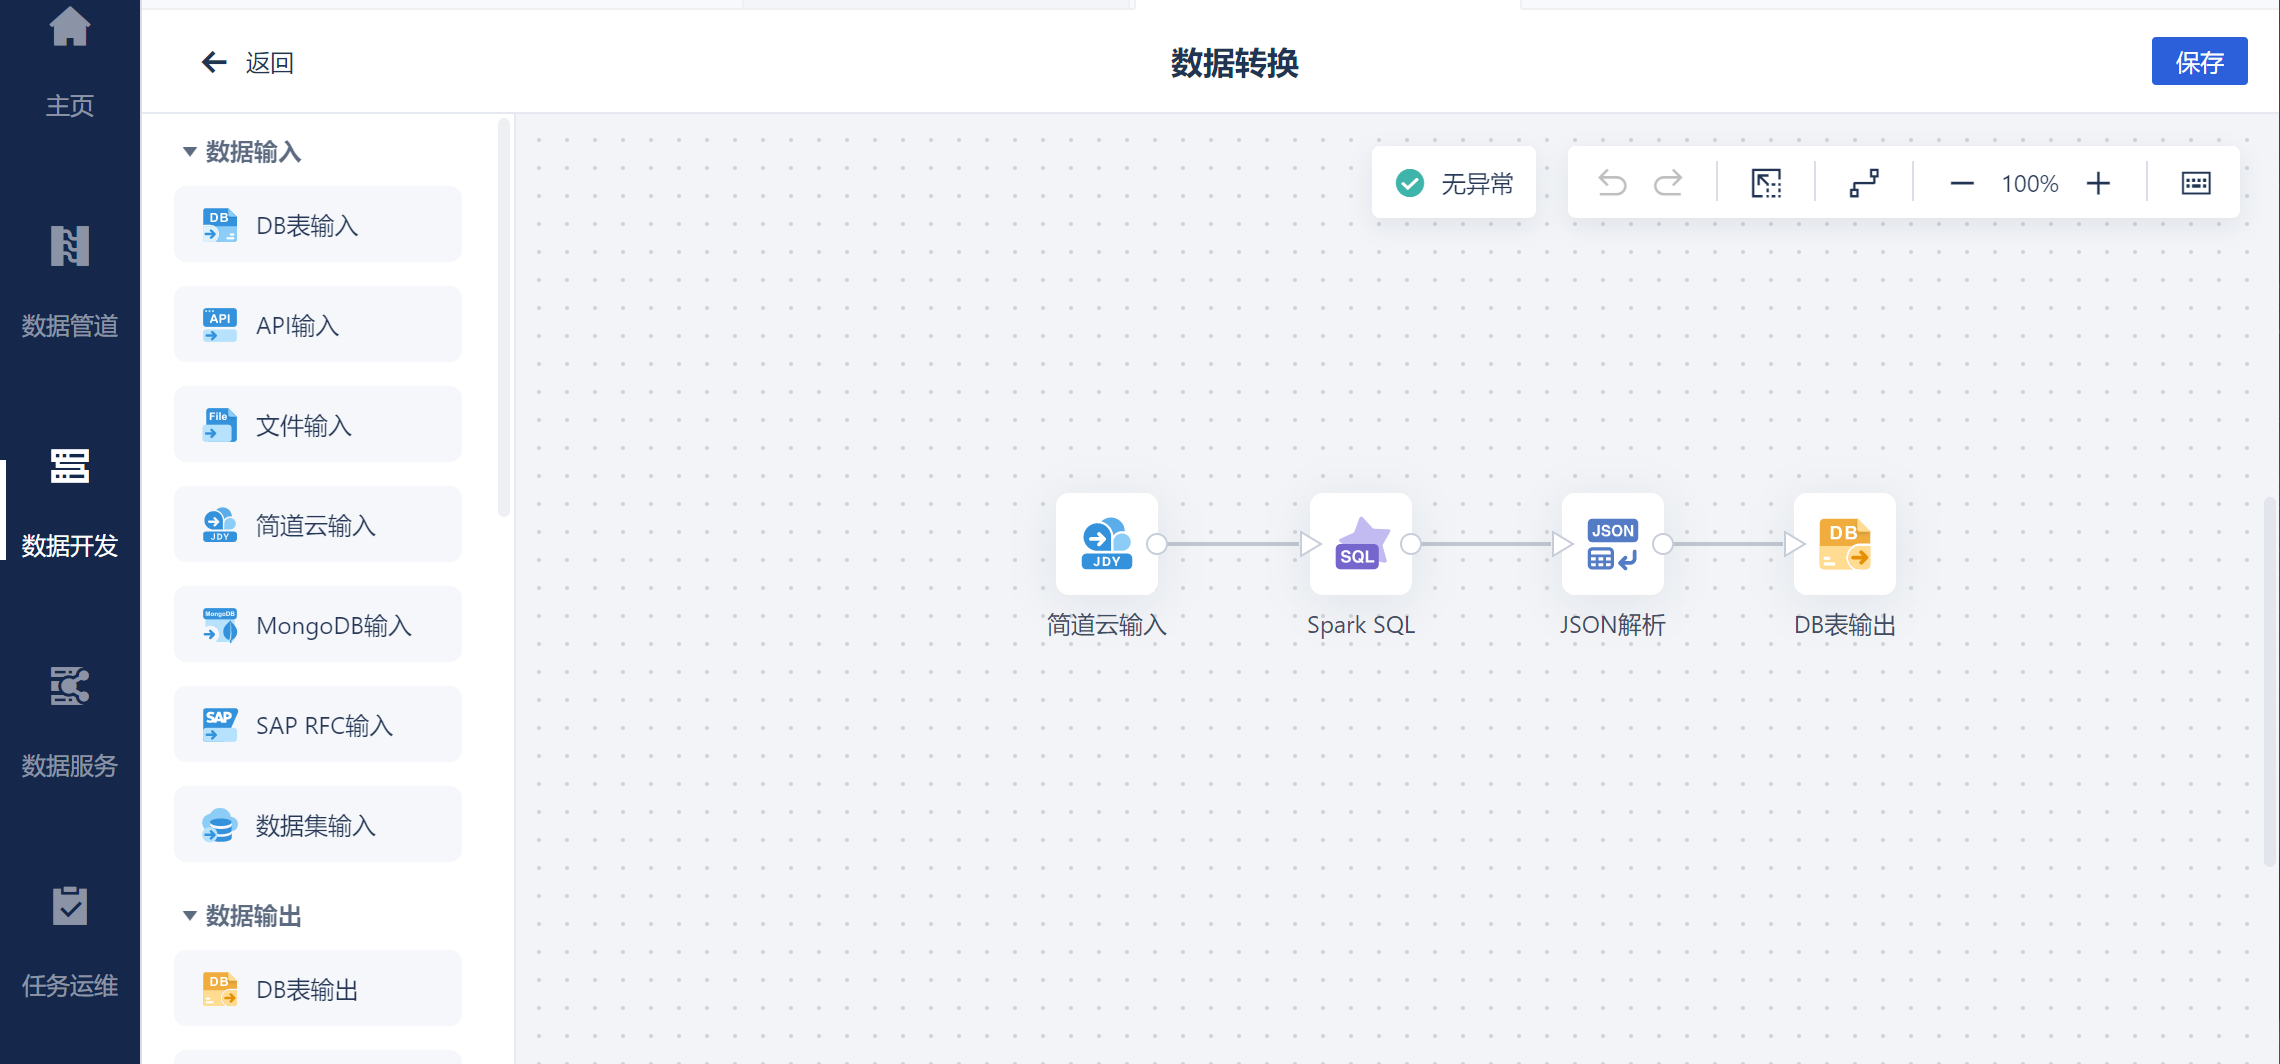Click the 返回 back link
This screenshot has width=2280, height=1064.
coord(270,63)
